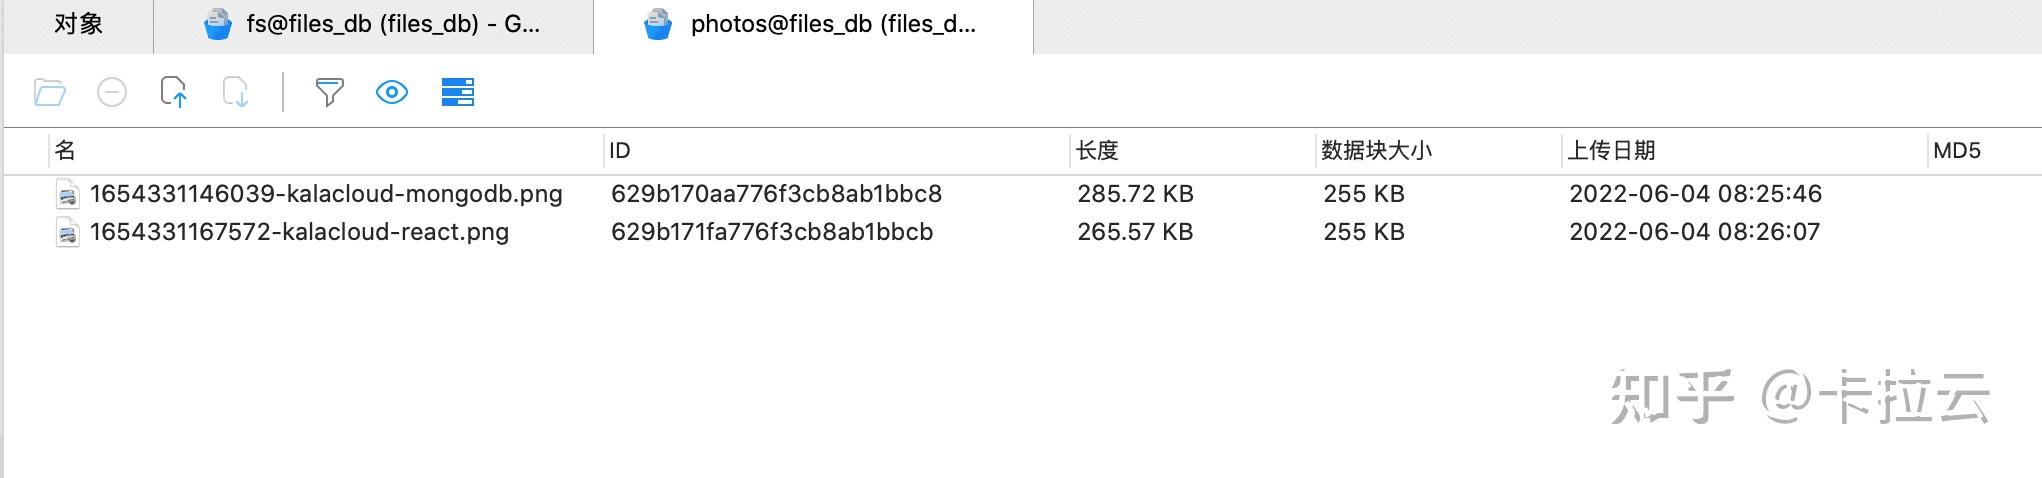Select the 1654331146039-kalacloud-mongodb.png row
This screenshot has width=2042, height=478.
[x=326, y=194]
